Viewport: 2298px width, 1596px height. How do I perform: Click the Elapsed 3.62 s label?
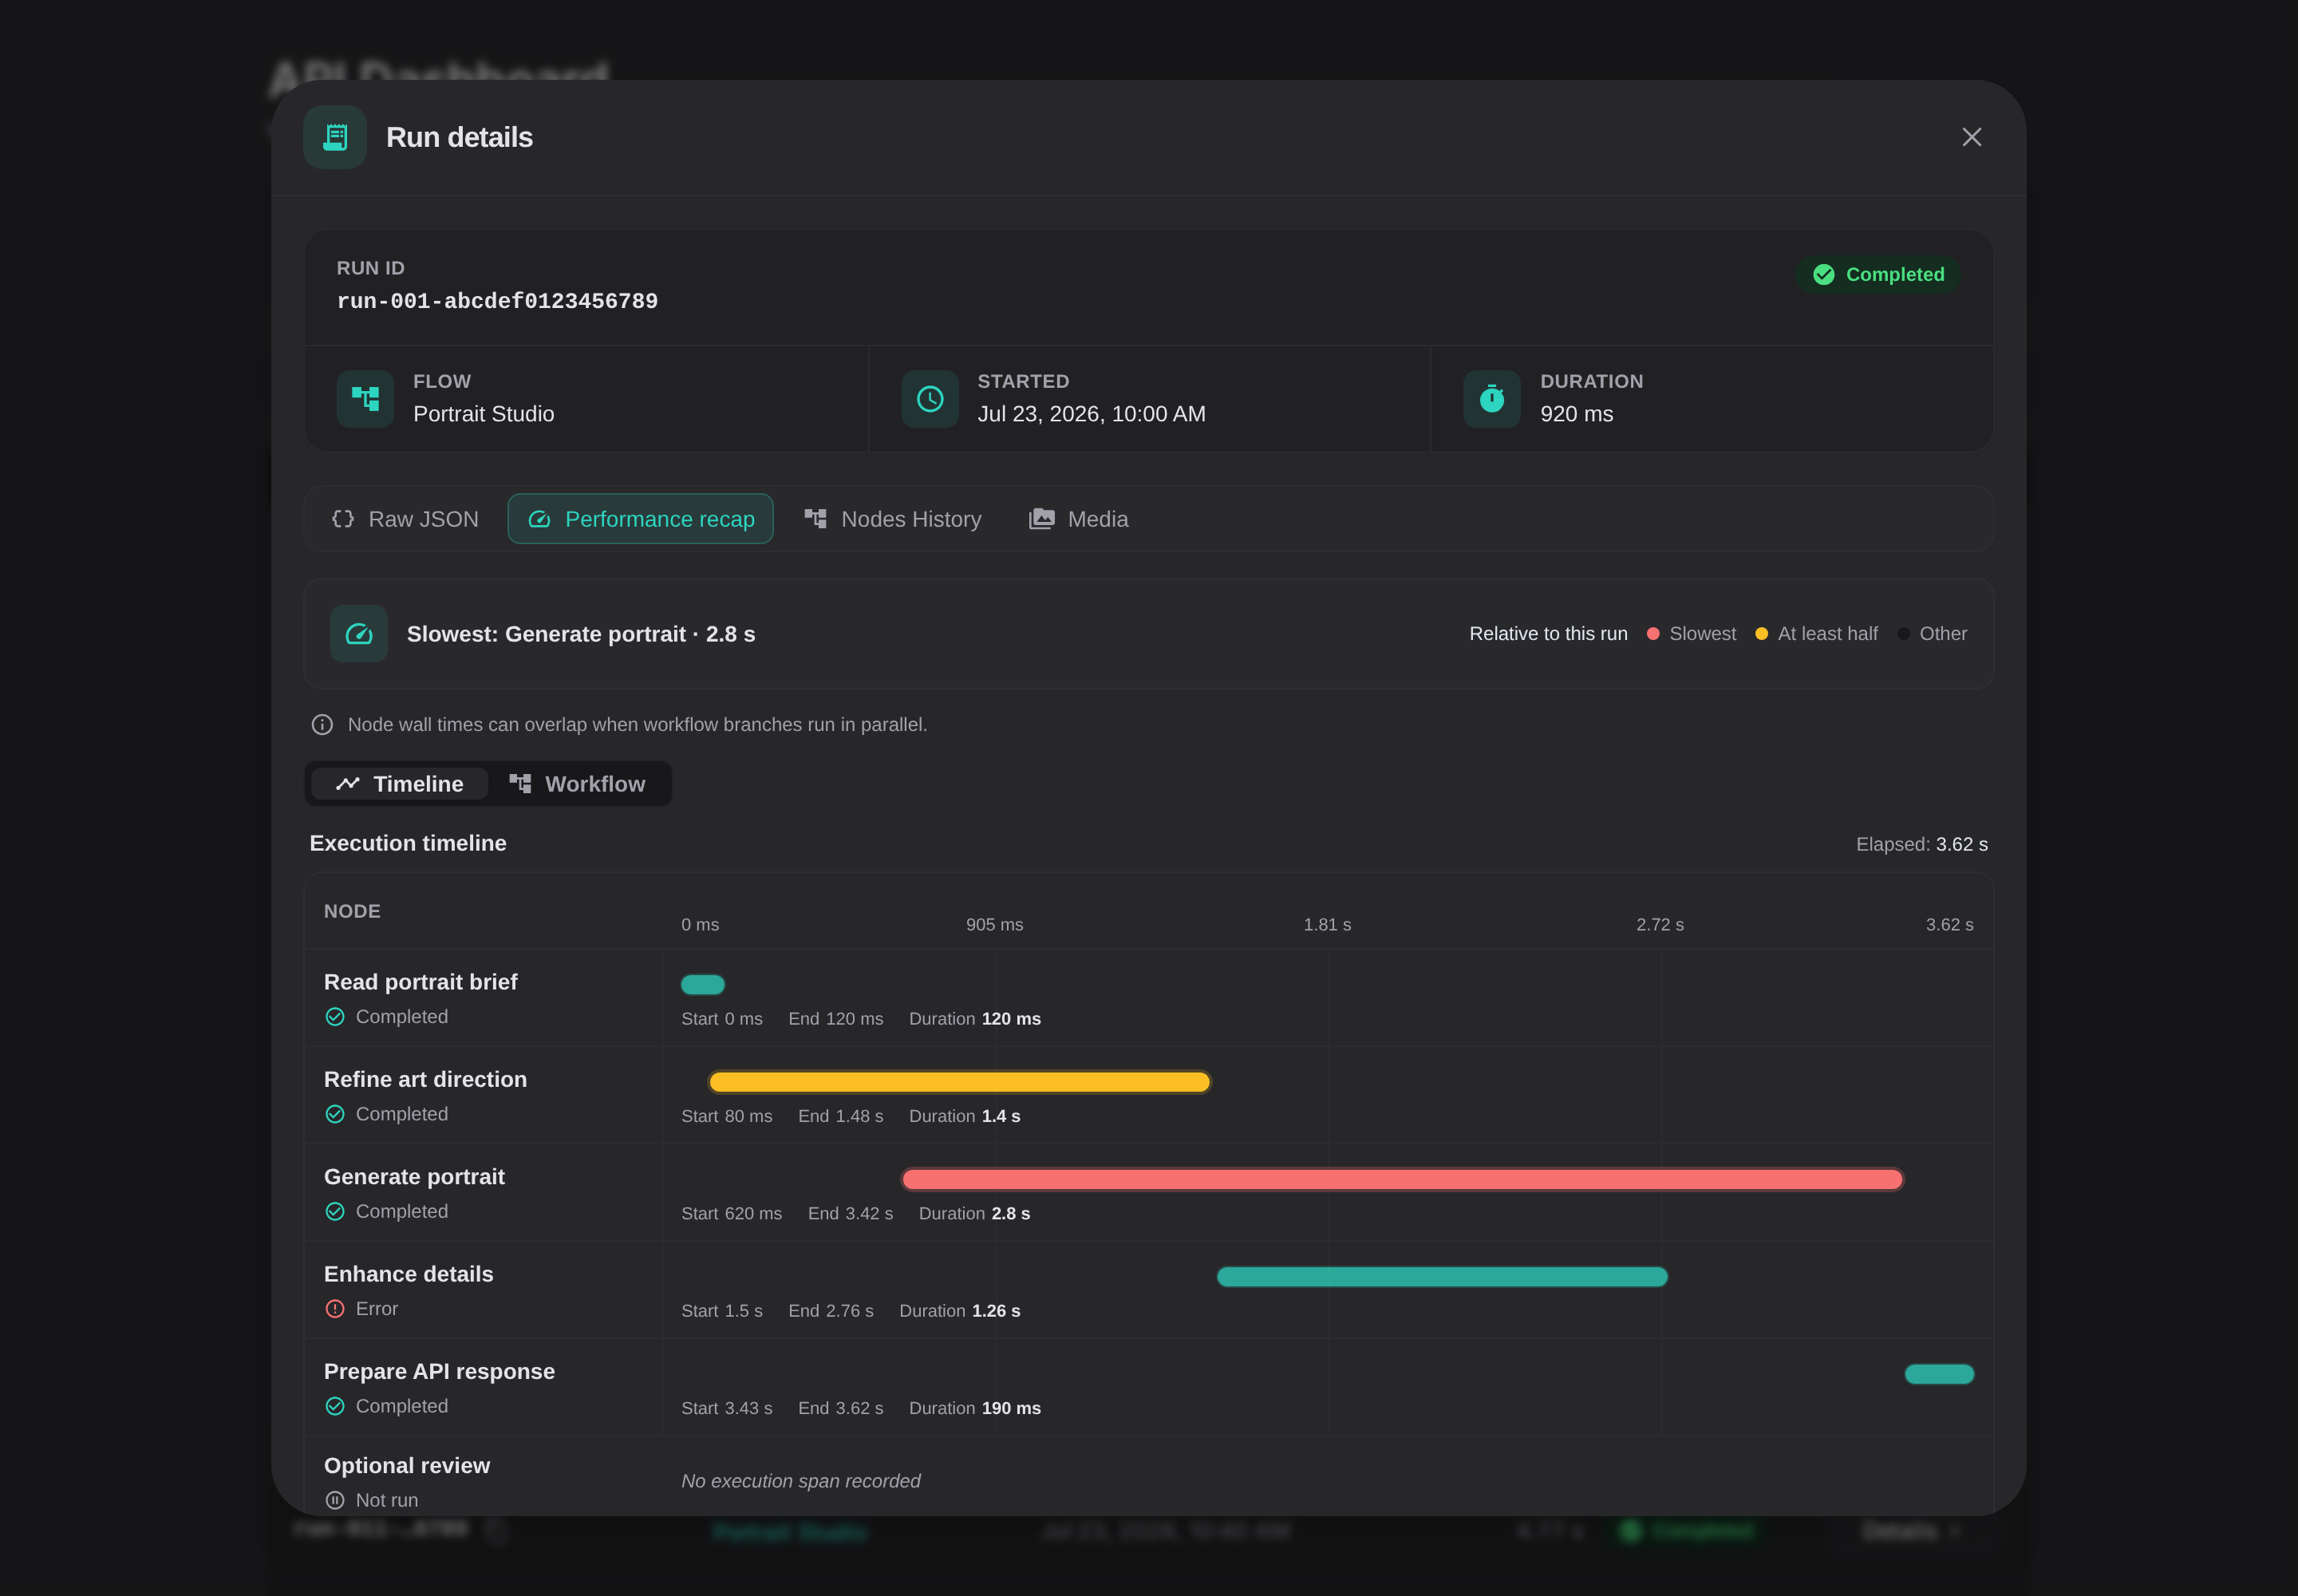point(1921,844)
